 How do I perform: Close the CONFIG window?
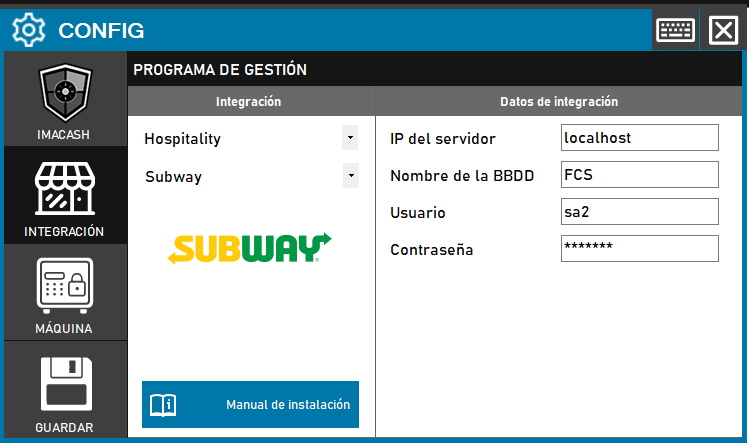pos(722,30)
